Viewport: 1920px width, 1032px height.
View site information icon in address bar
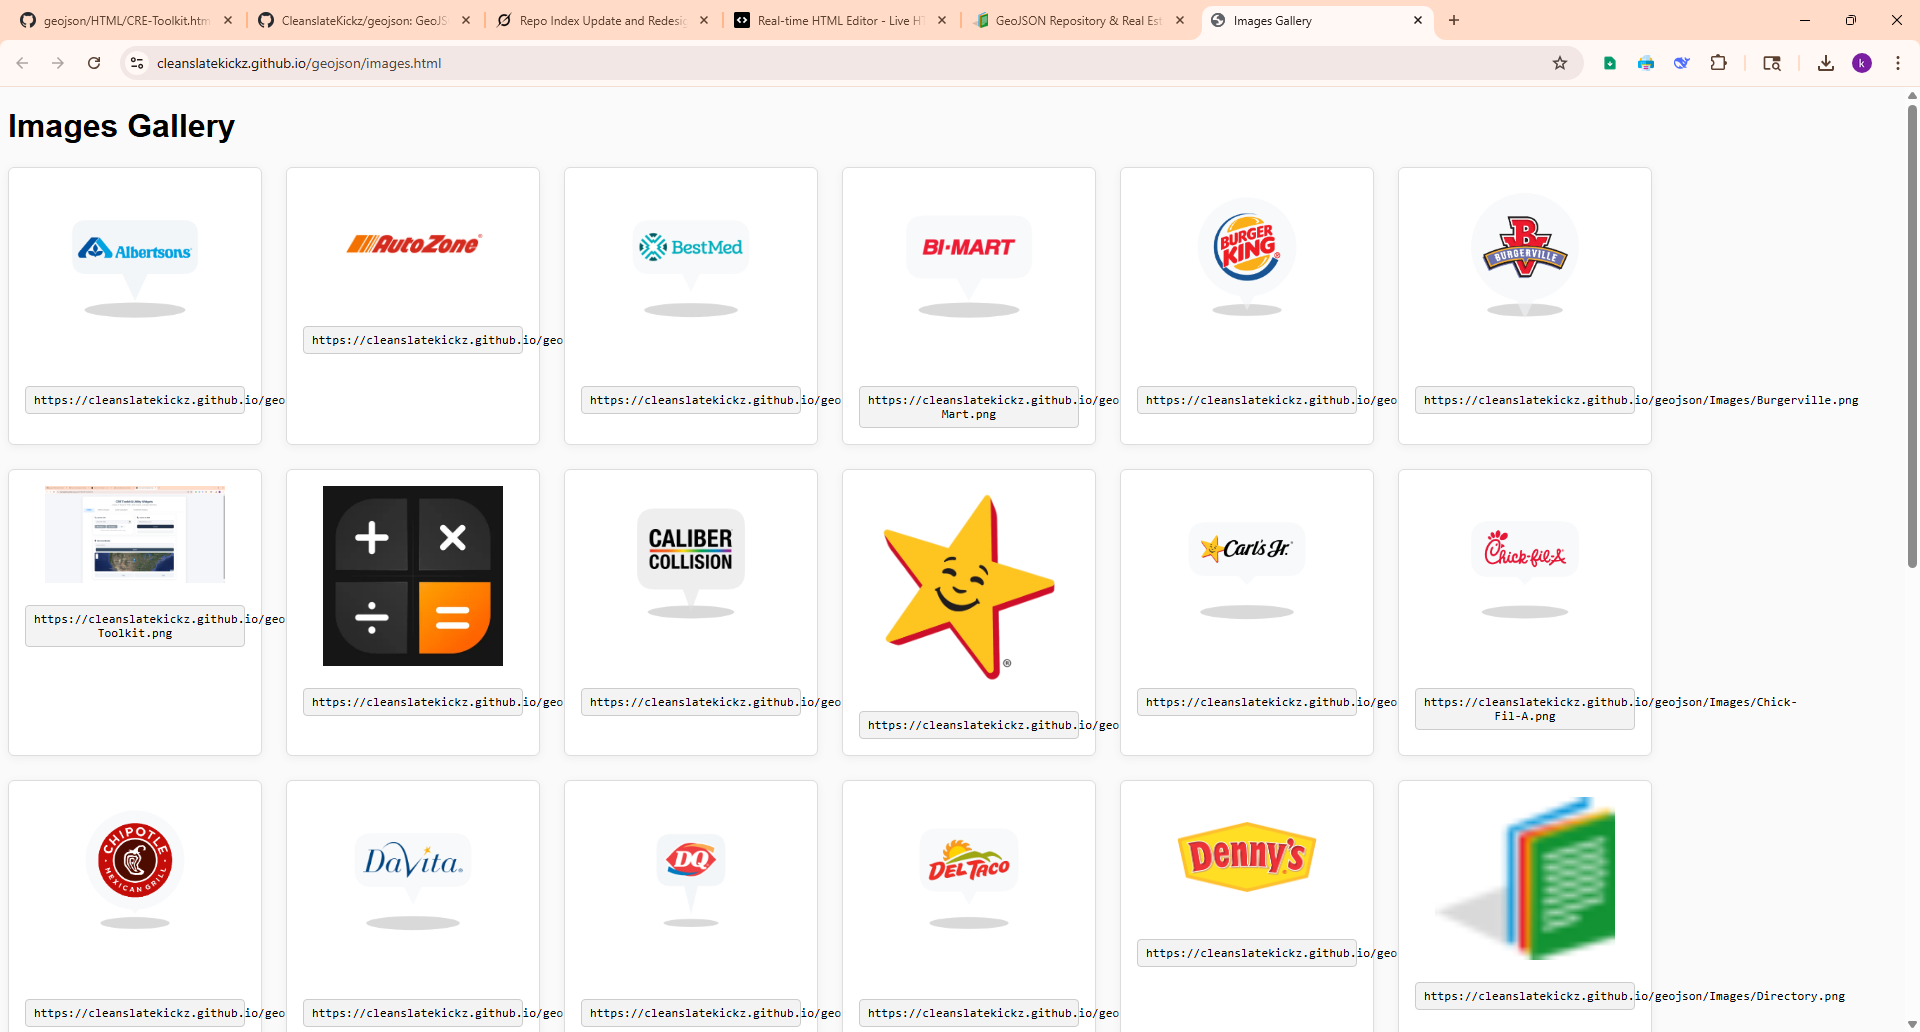pos(137,63)
